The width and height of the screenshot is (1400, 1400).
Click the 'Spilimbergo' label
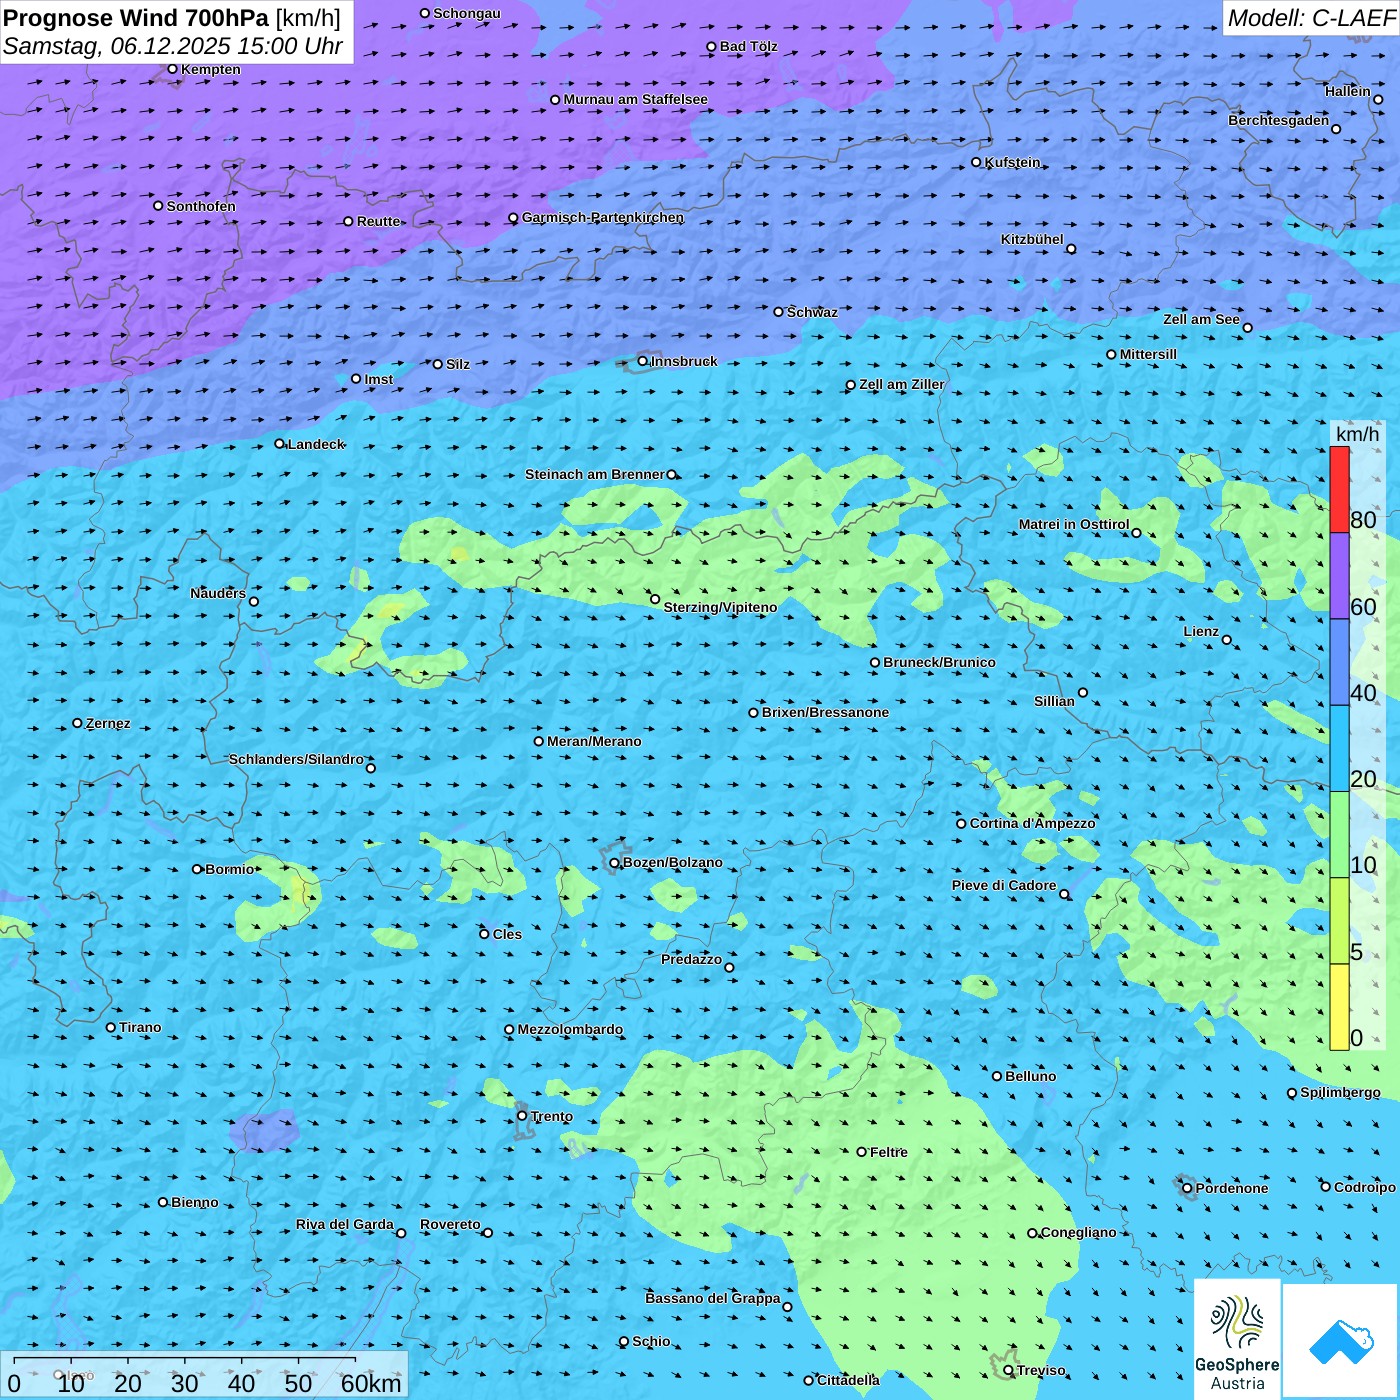click(x=1340, y=1092)
